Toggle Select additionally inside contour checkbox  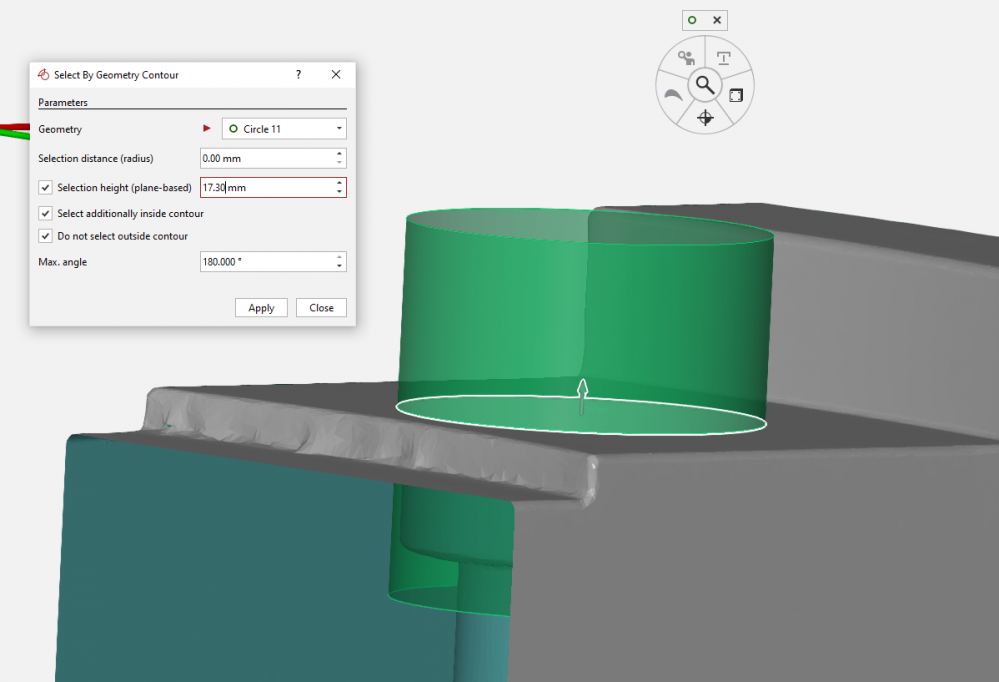click(x=45, y=213)
